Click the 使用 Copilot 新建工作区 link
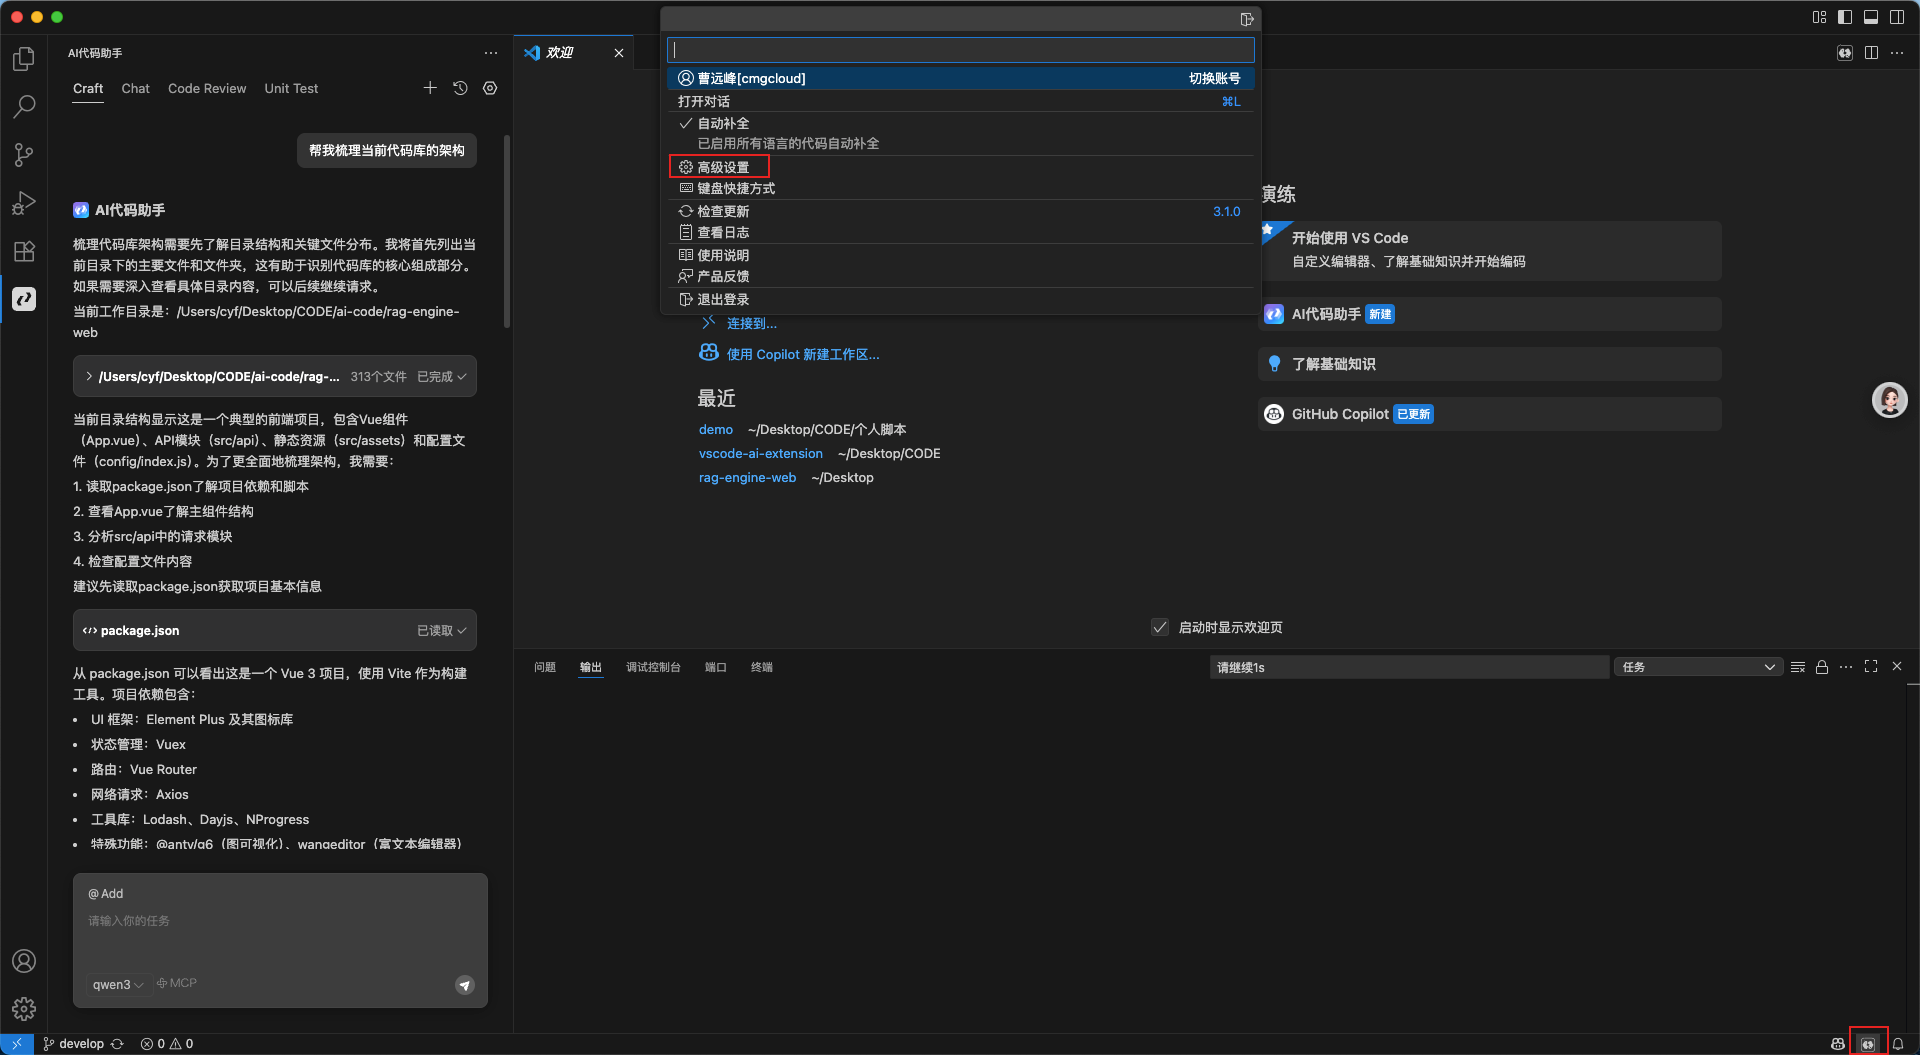 803,355
